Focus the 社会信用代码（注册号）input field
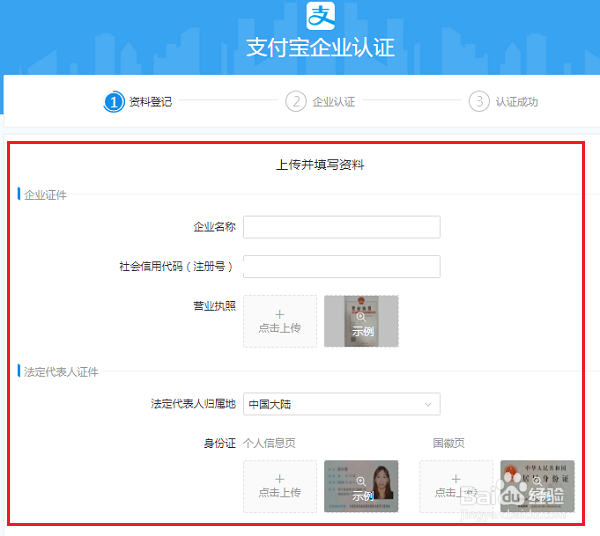The height and width of the screenshot is (536, 600). [342, 266]
